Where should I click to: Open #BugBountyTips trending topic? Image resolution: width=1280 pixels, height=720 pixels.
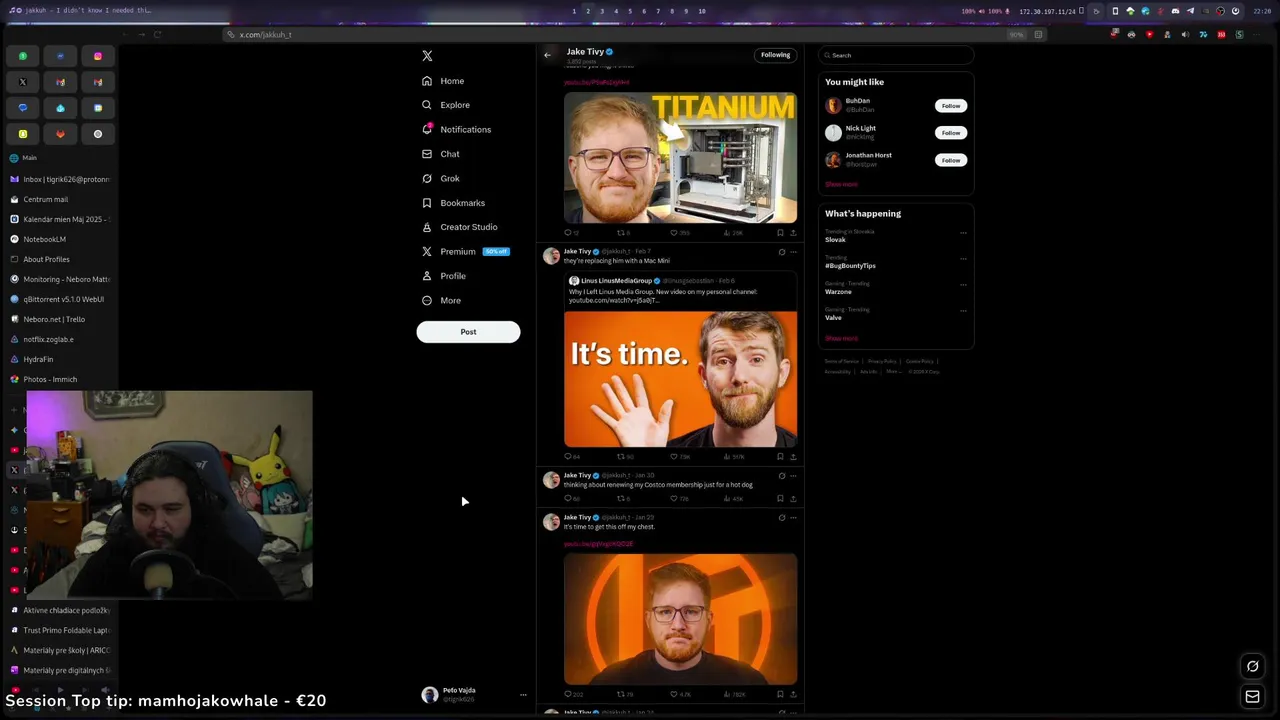point(850,266)
